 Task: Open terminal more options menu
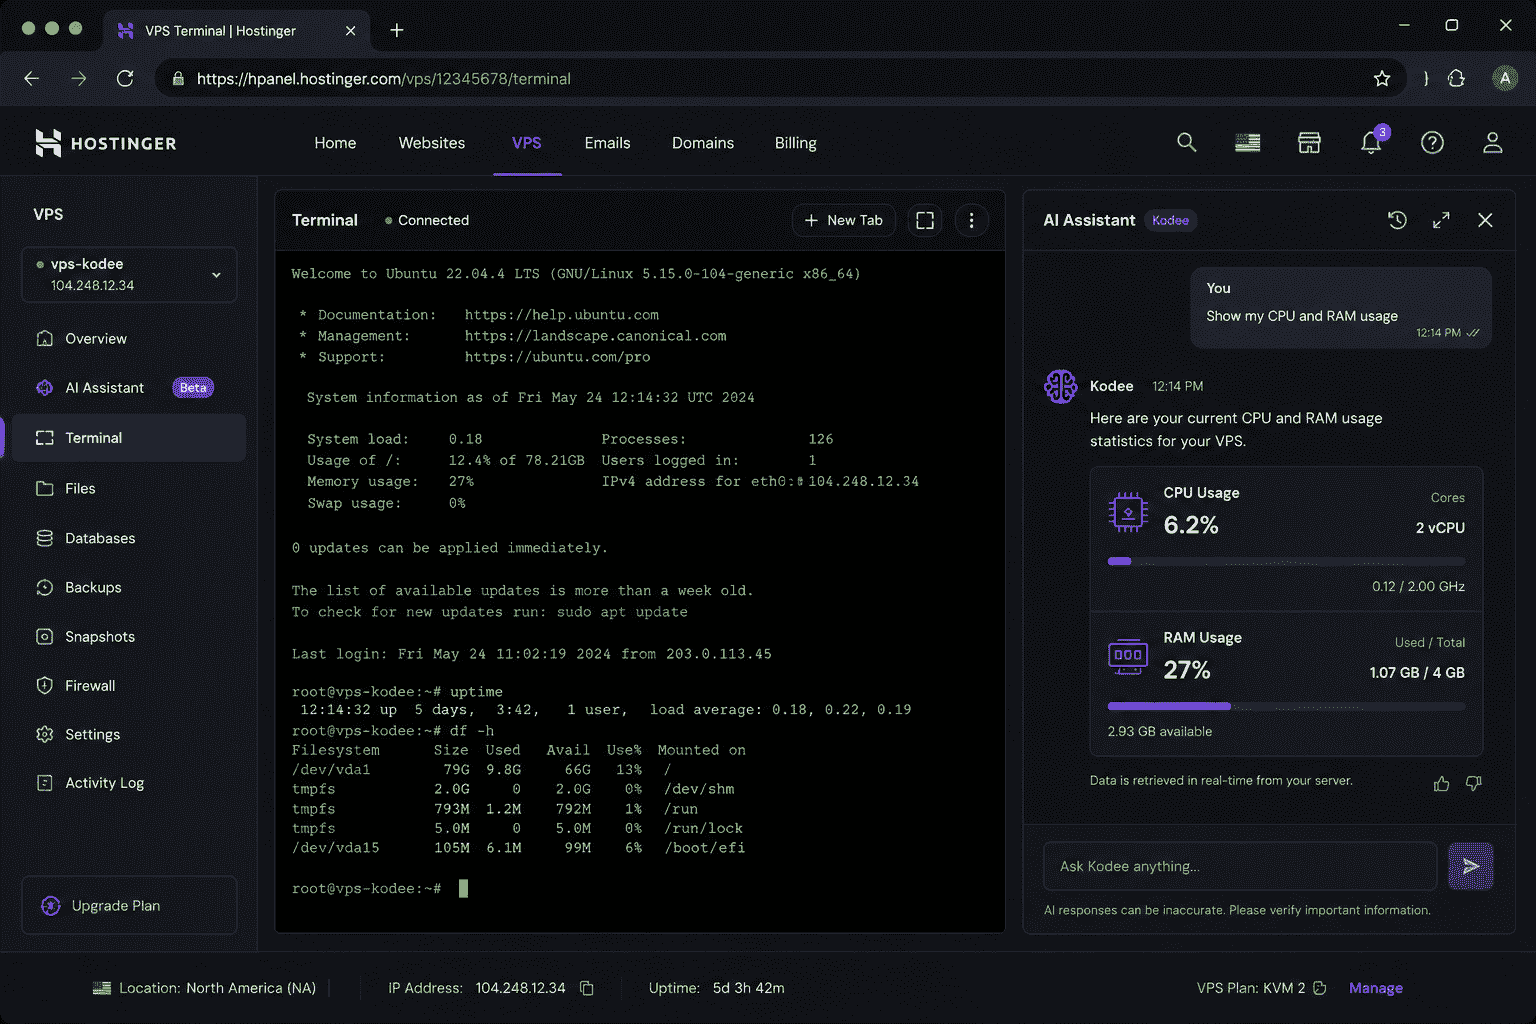click(971, 220)
